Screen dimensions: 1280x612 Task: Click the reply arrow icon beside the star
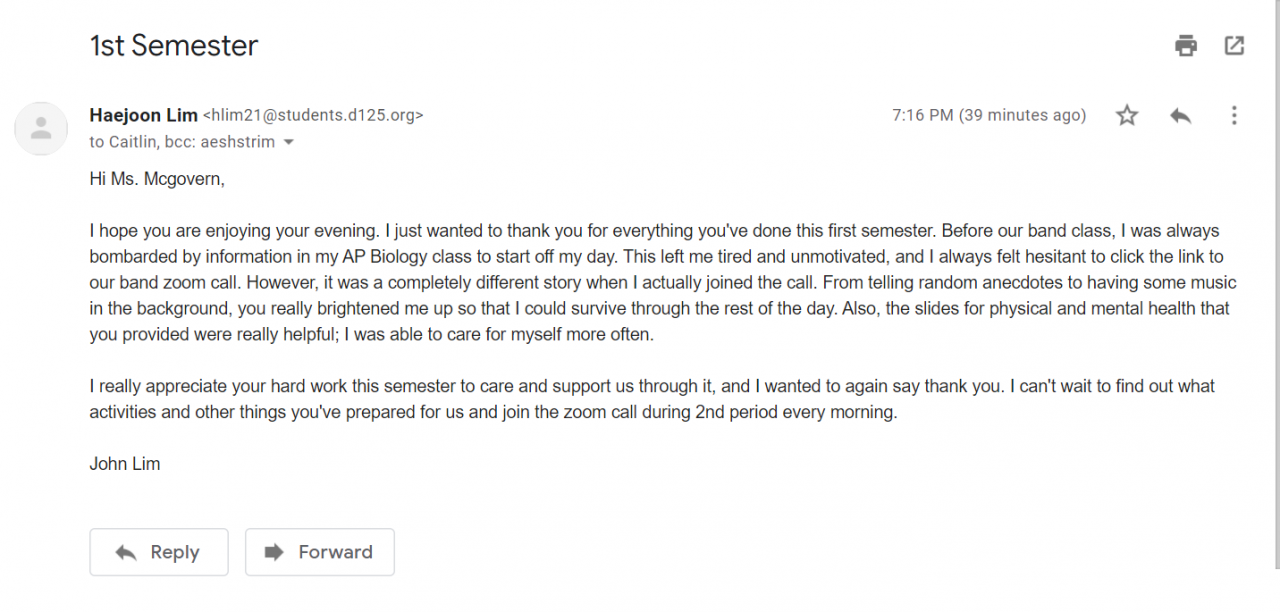1181,116
